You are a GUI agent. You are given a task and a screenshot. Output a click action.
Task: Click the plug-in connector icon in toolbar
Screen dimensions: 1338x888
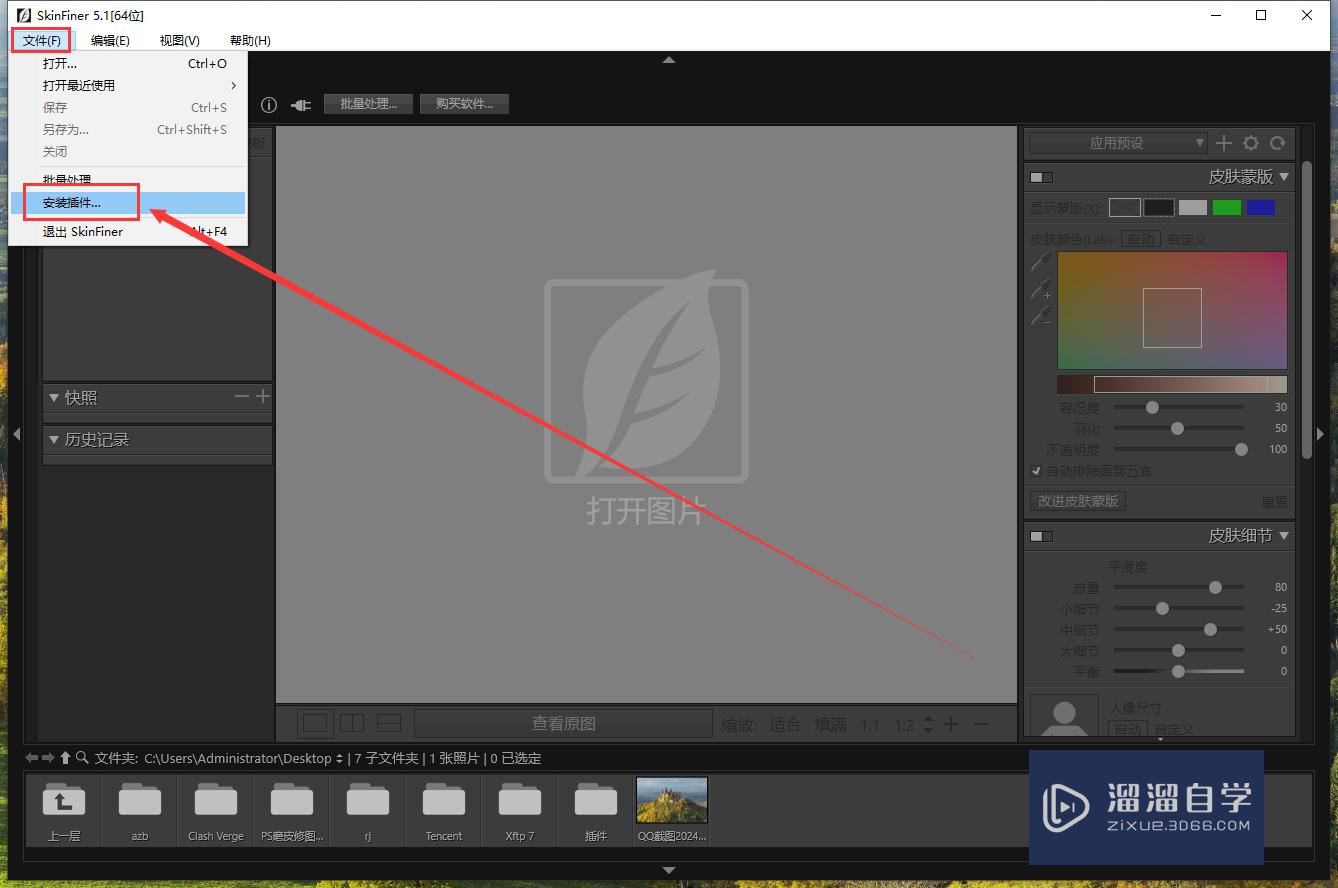pos(301,104)
